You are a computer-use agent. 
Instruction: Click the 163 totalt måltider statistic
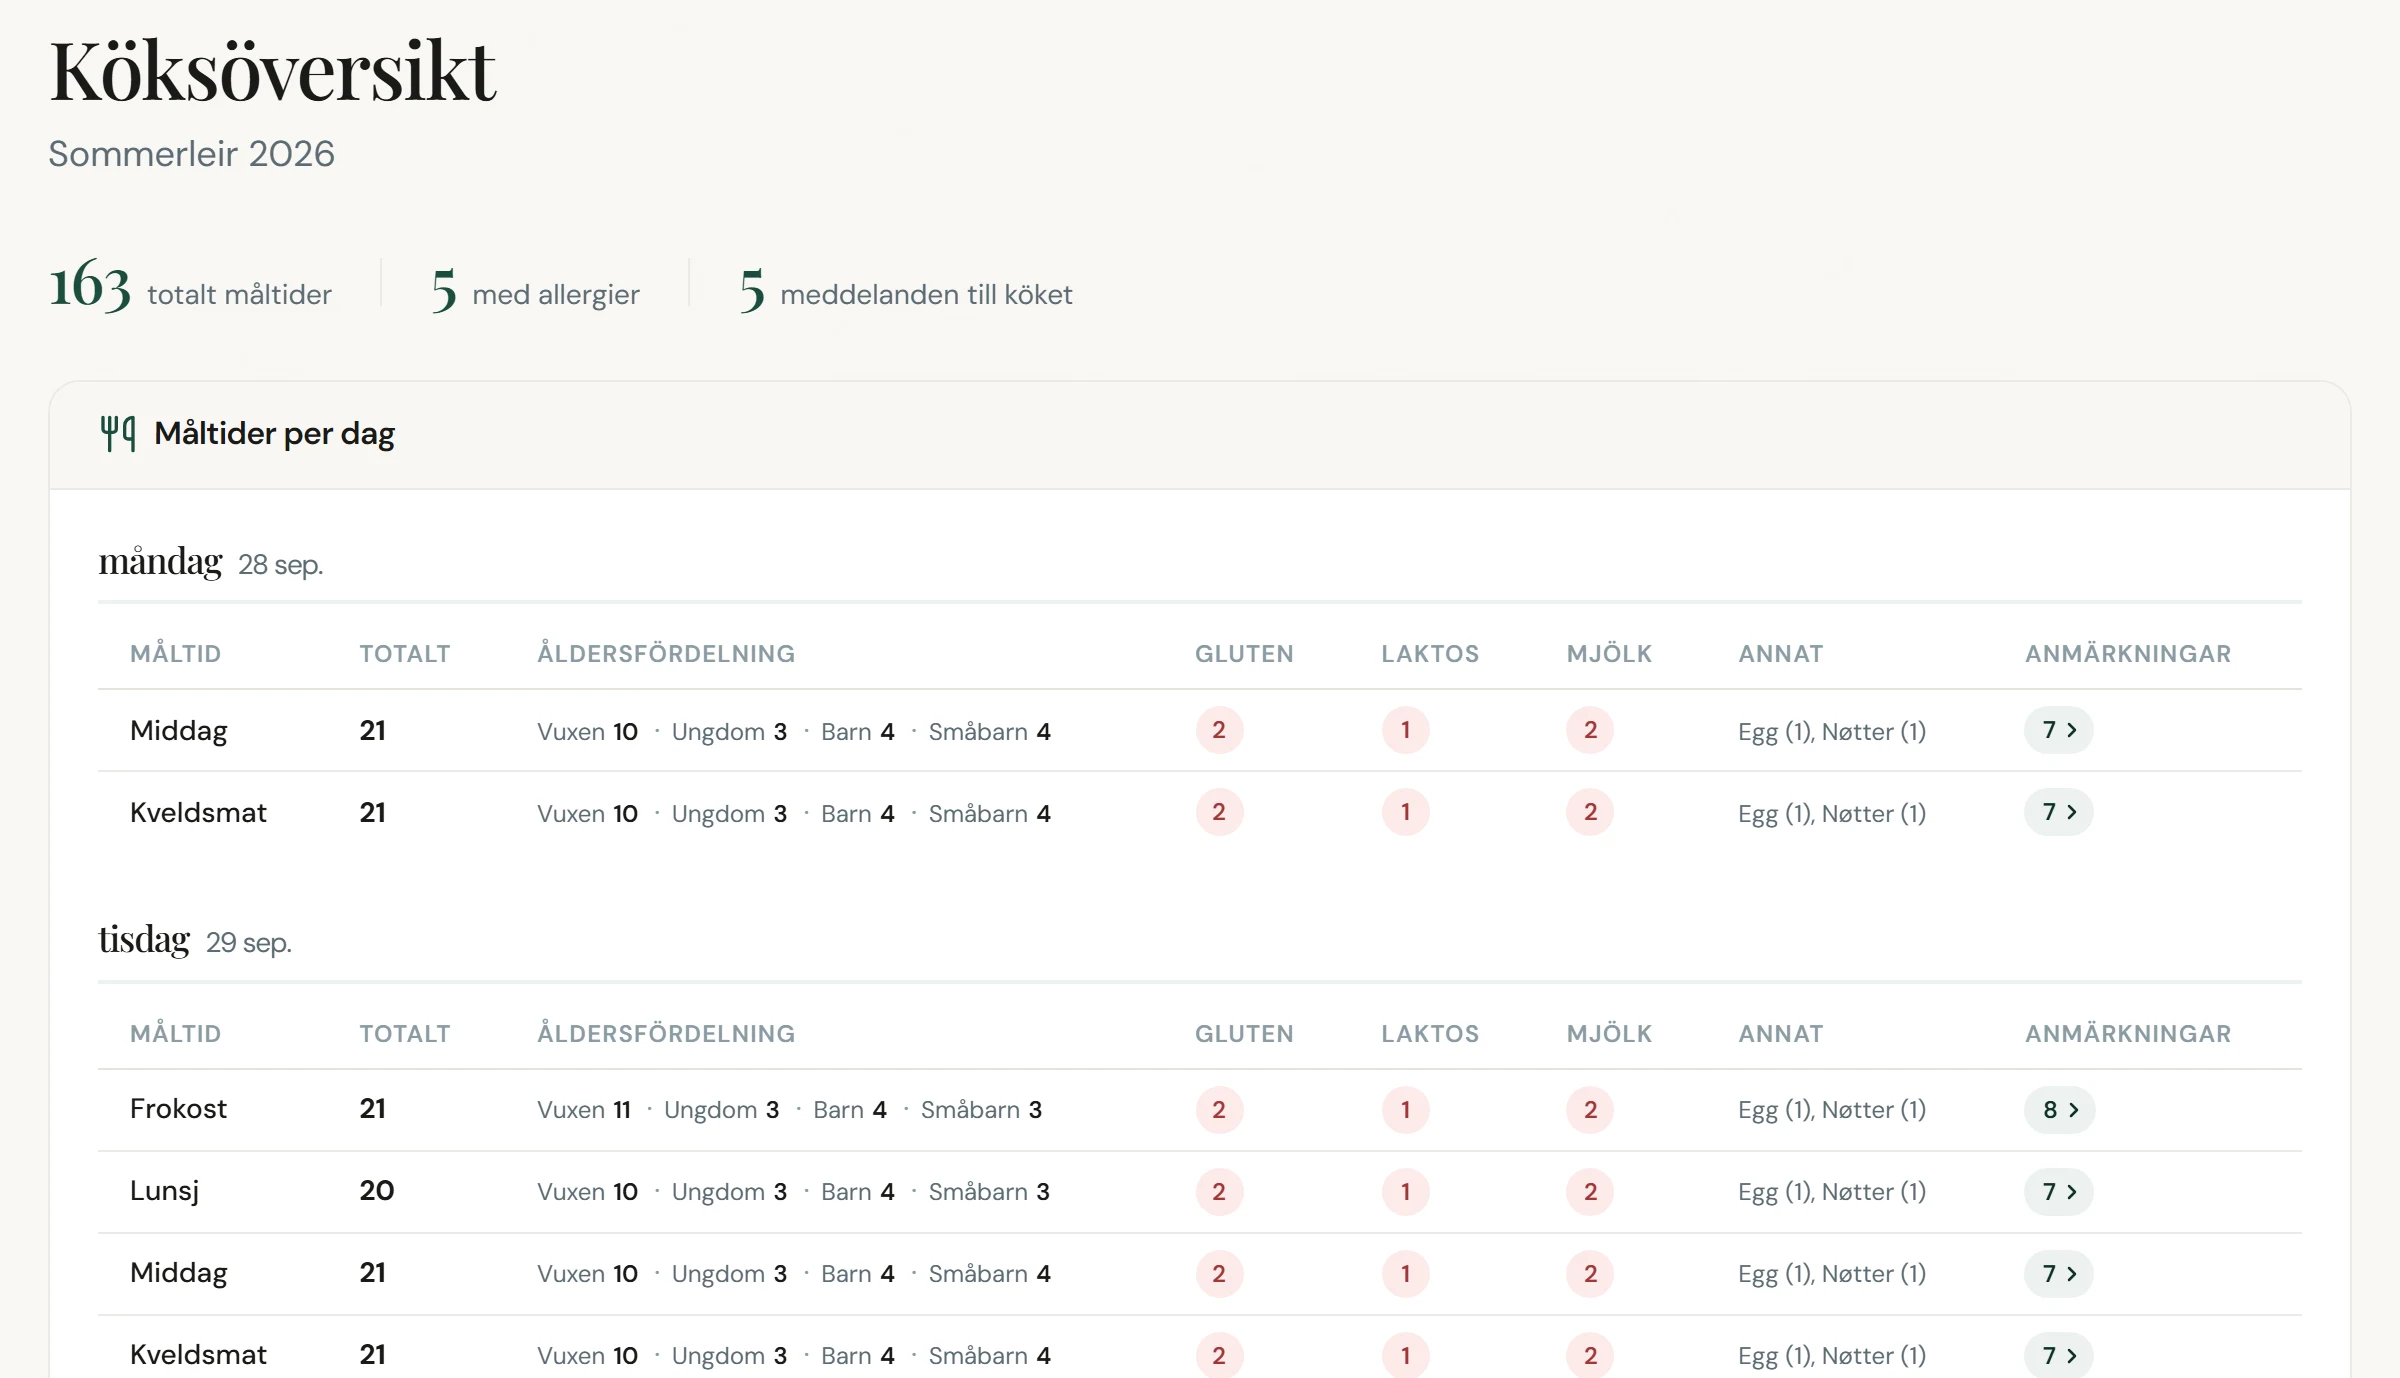point(190,288)
